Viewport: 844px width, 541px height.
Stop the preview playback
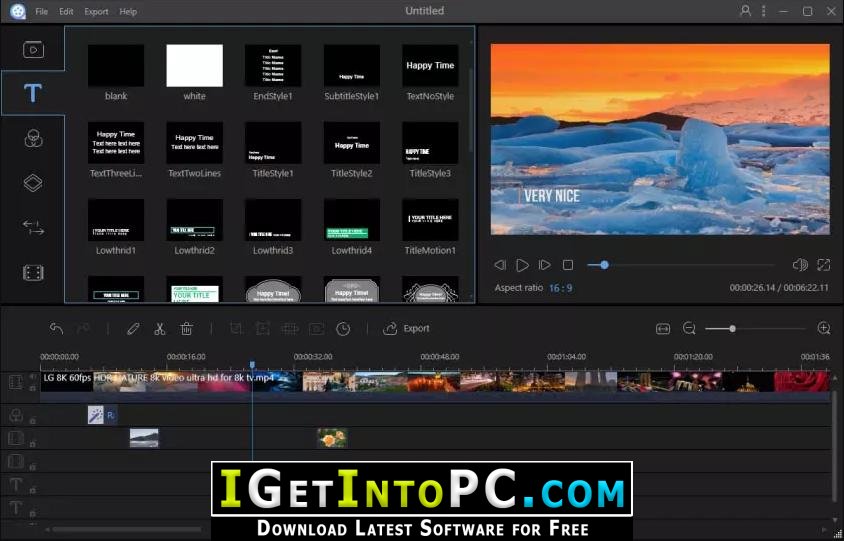coord(567,265)
